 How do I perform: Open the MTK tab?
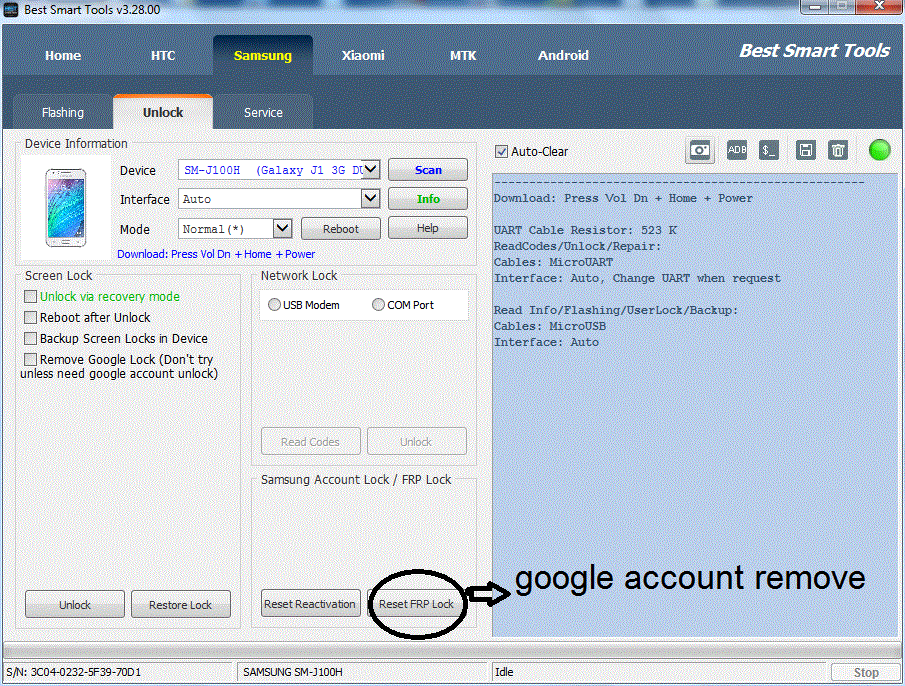click(463, 55)
